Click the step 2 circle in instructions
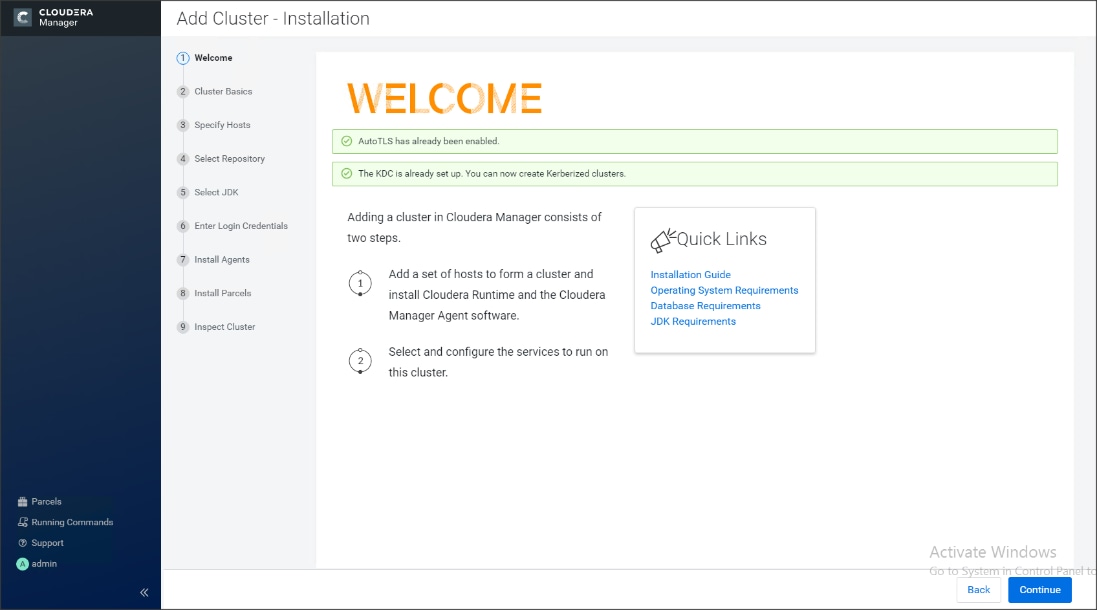1097x610 pixels. point(360,361)
